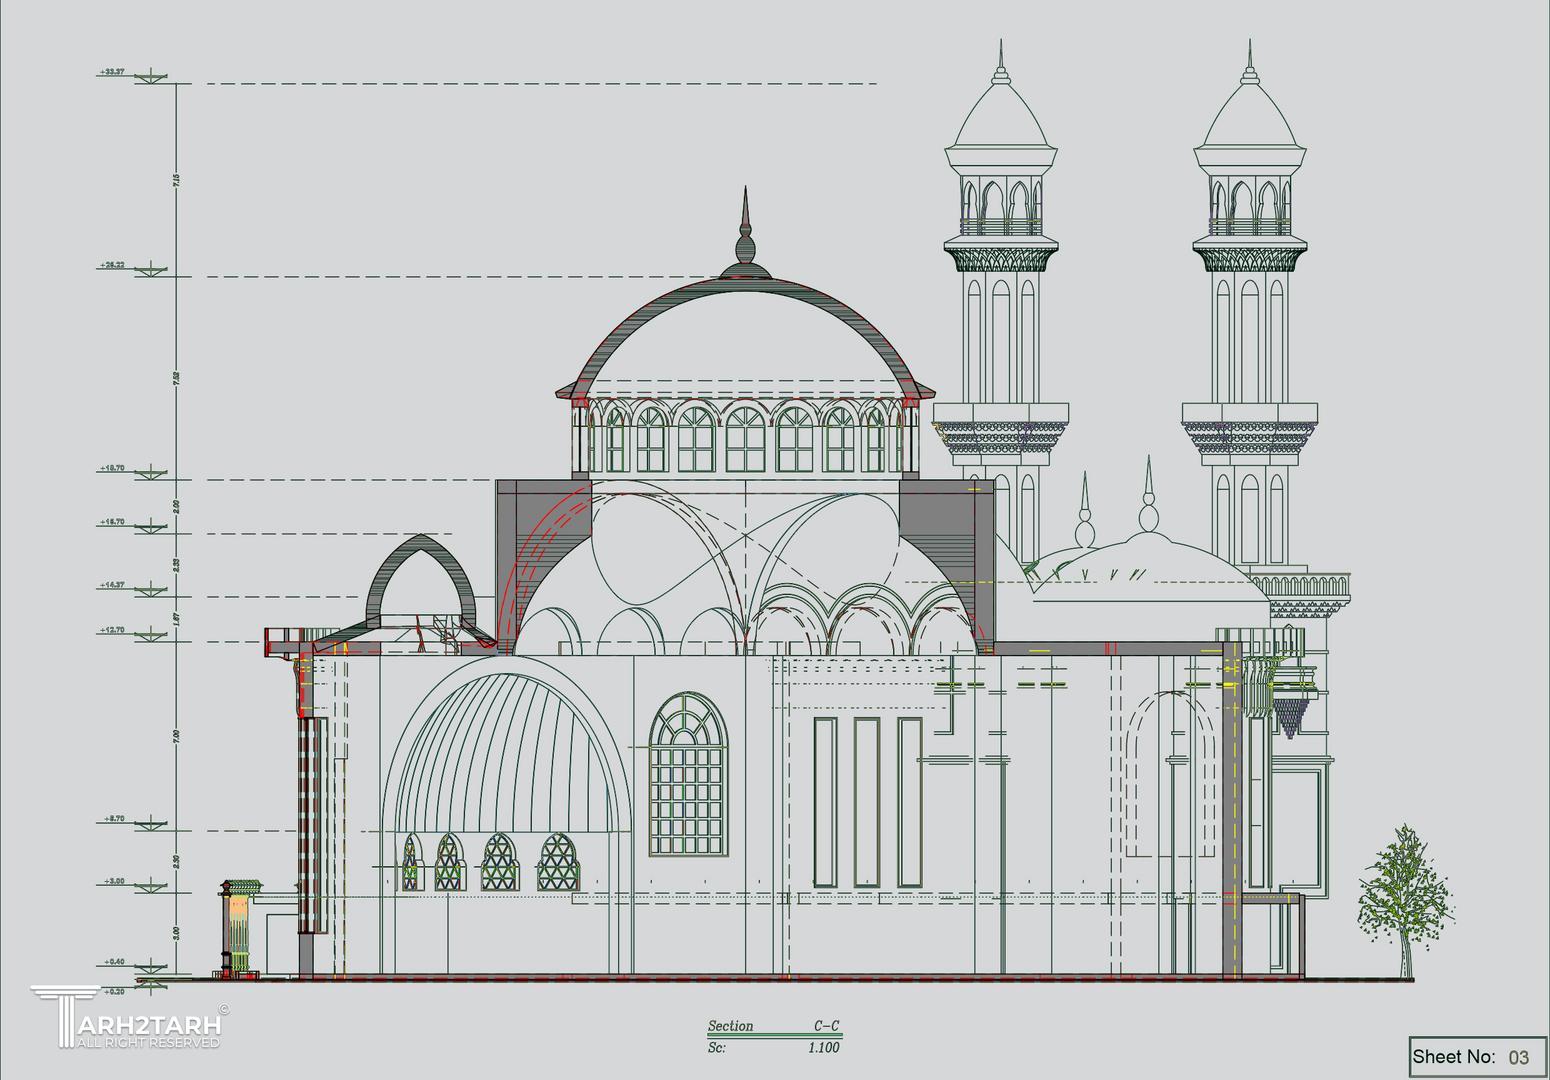This screenshot has width=1550, height=1080.
Task: Click the 7.00 vertical dimension text
Action: click(x=176, y=736)
